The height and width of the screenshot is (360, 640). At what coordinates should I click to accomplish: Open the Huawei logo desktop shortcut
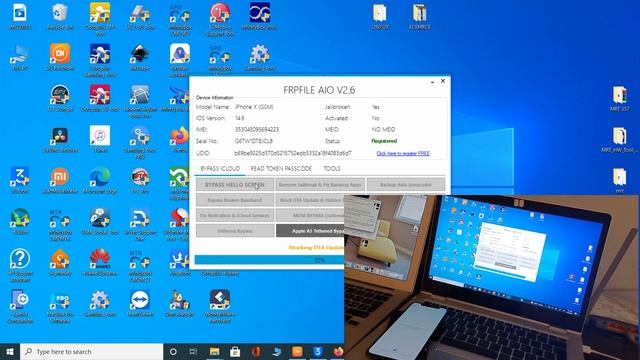click(x=100, y=263)
